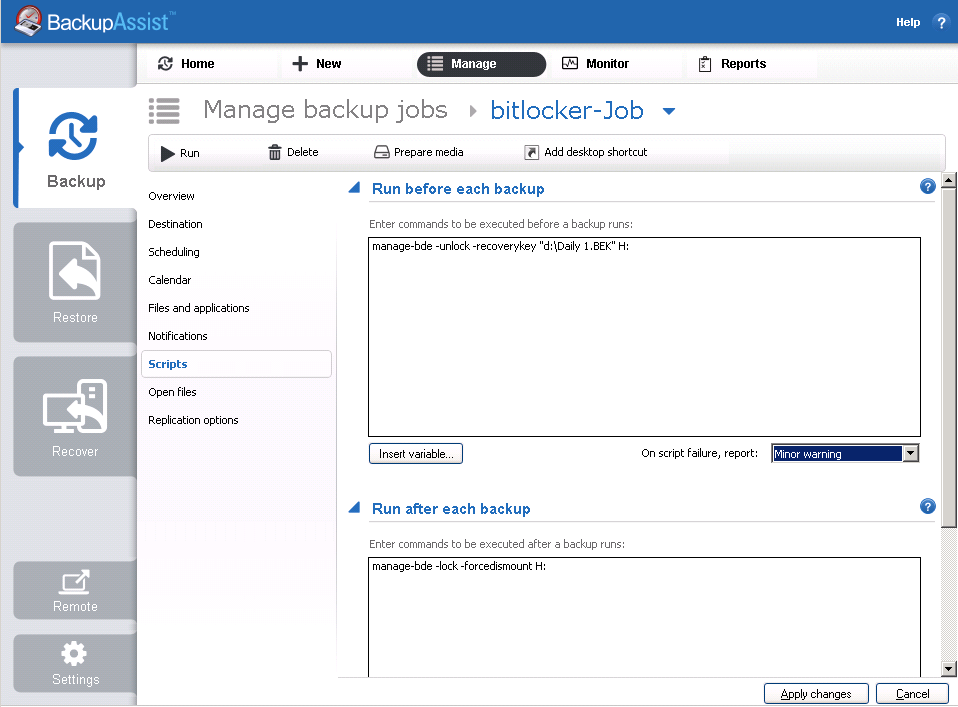This screenshot has height=707, width=958.
Task: Expand the bitlocker-Job dropdown arrow
Action: pos(669,111)
